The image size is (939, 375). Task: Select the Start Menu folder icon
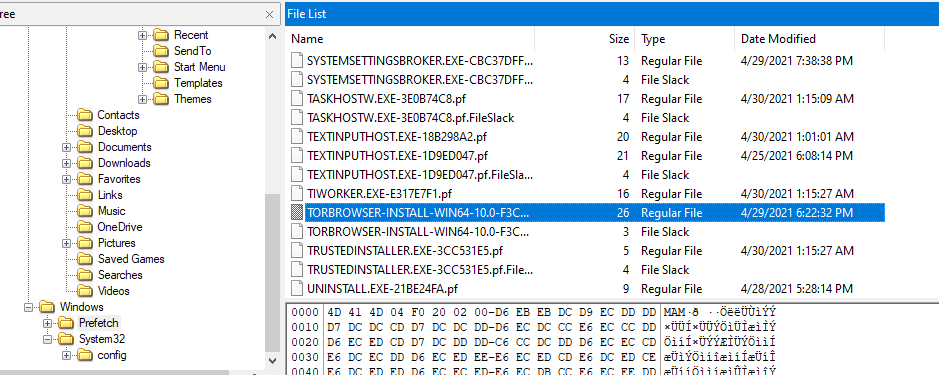tap(160, 67)
